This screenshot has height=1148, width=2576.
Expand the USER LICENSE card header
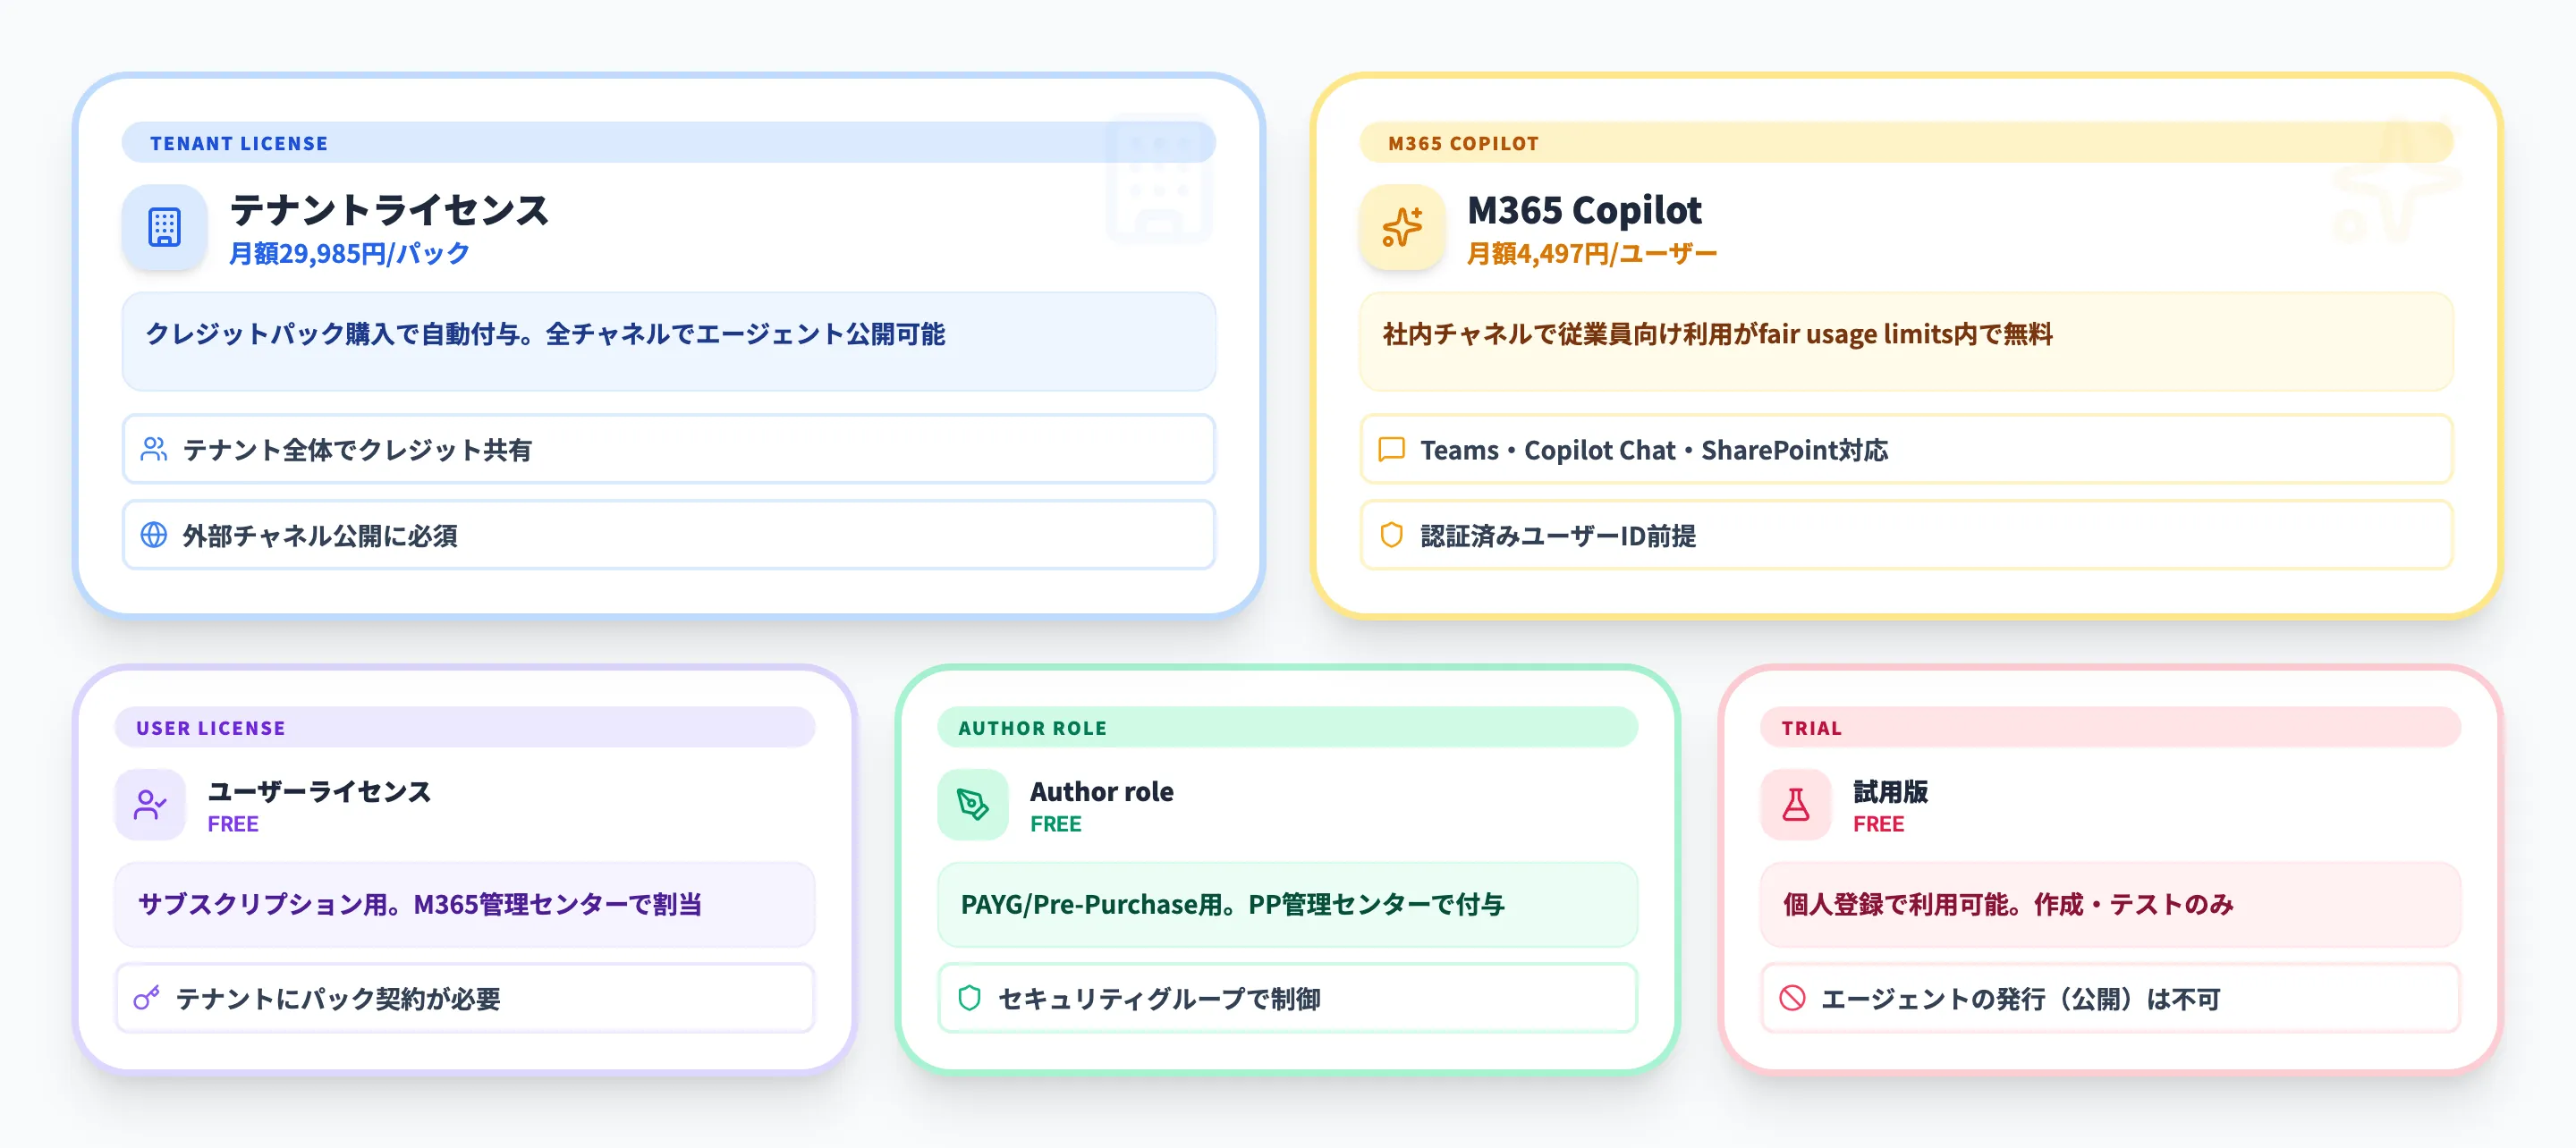click(x=210, y=728)
